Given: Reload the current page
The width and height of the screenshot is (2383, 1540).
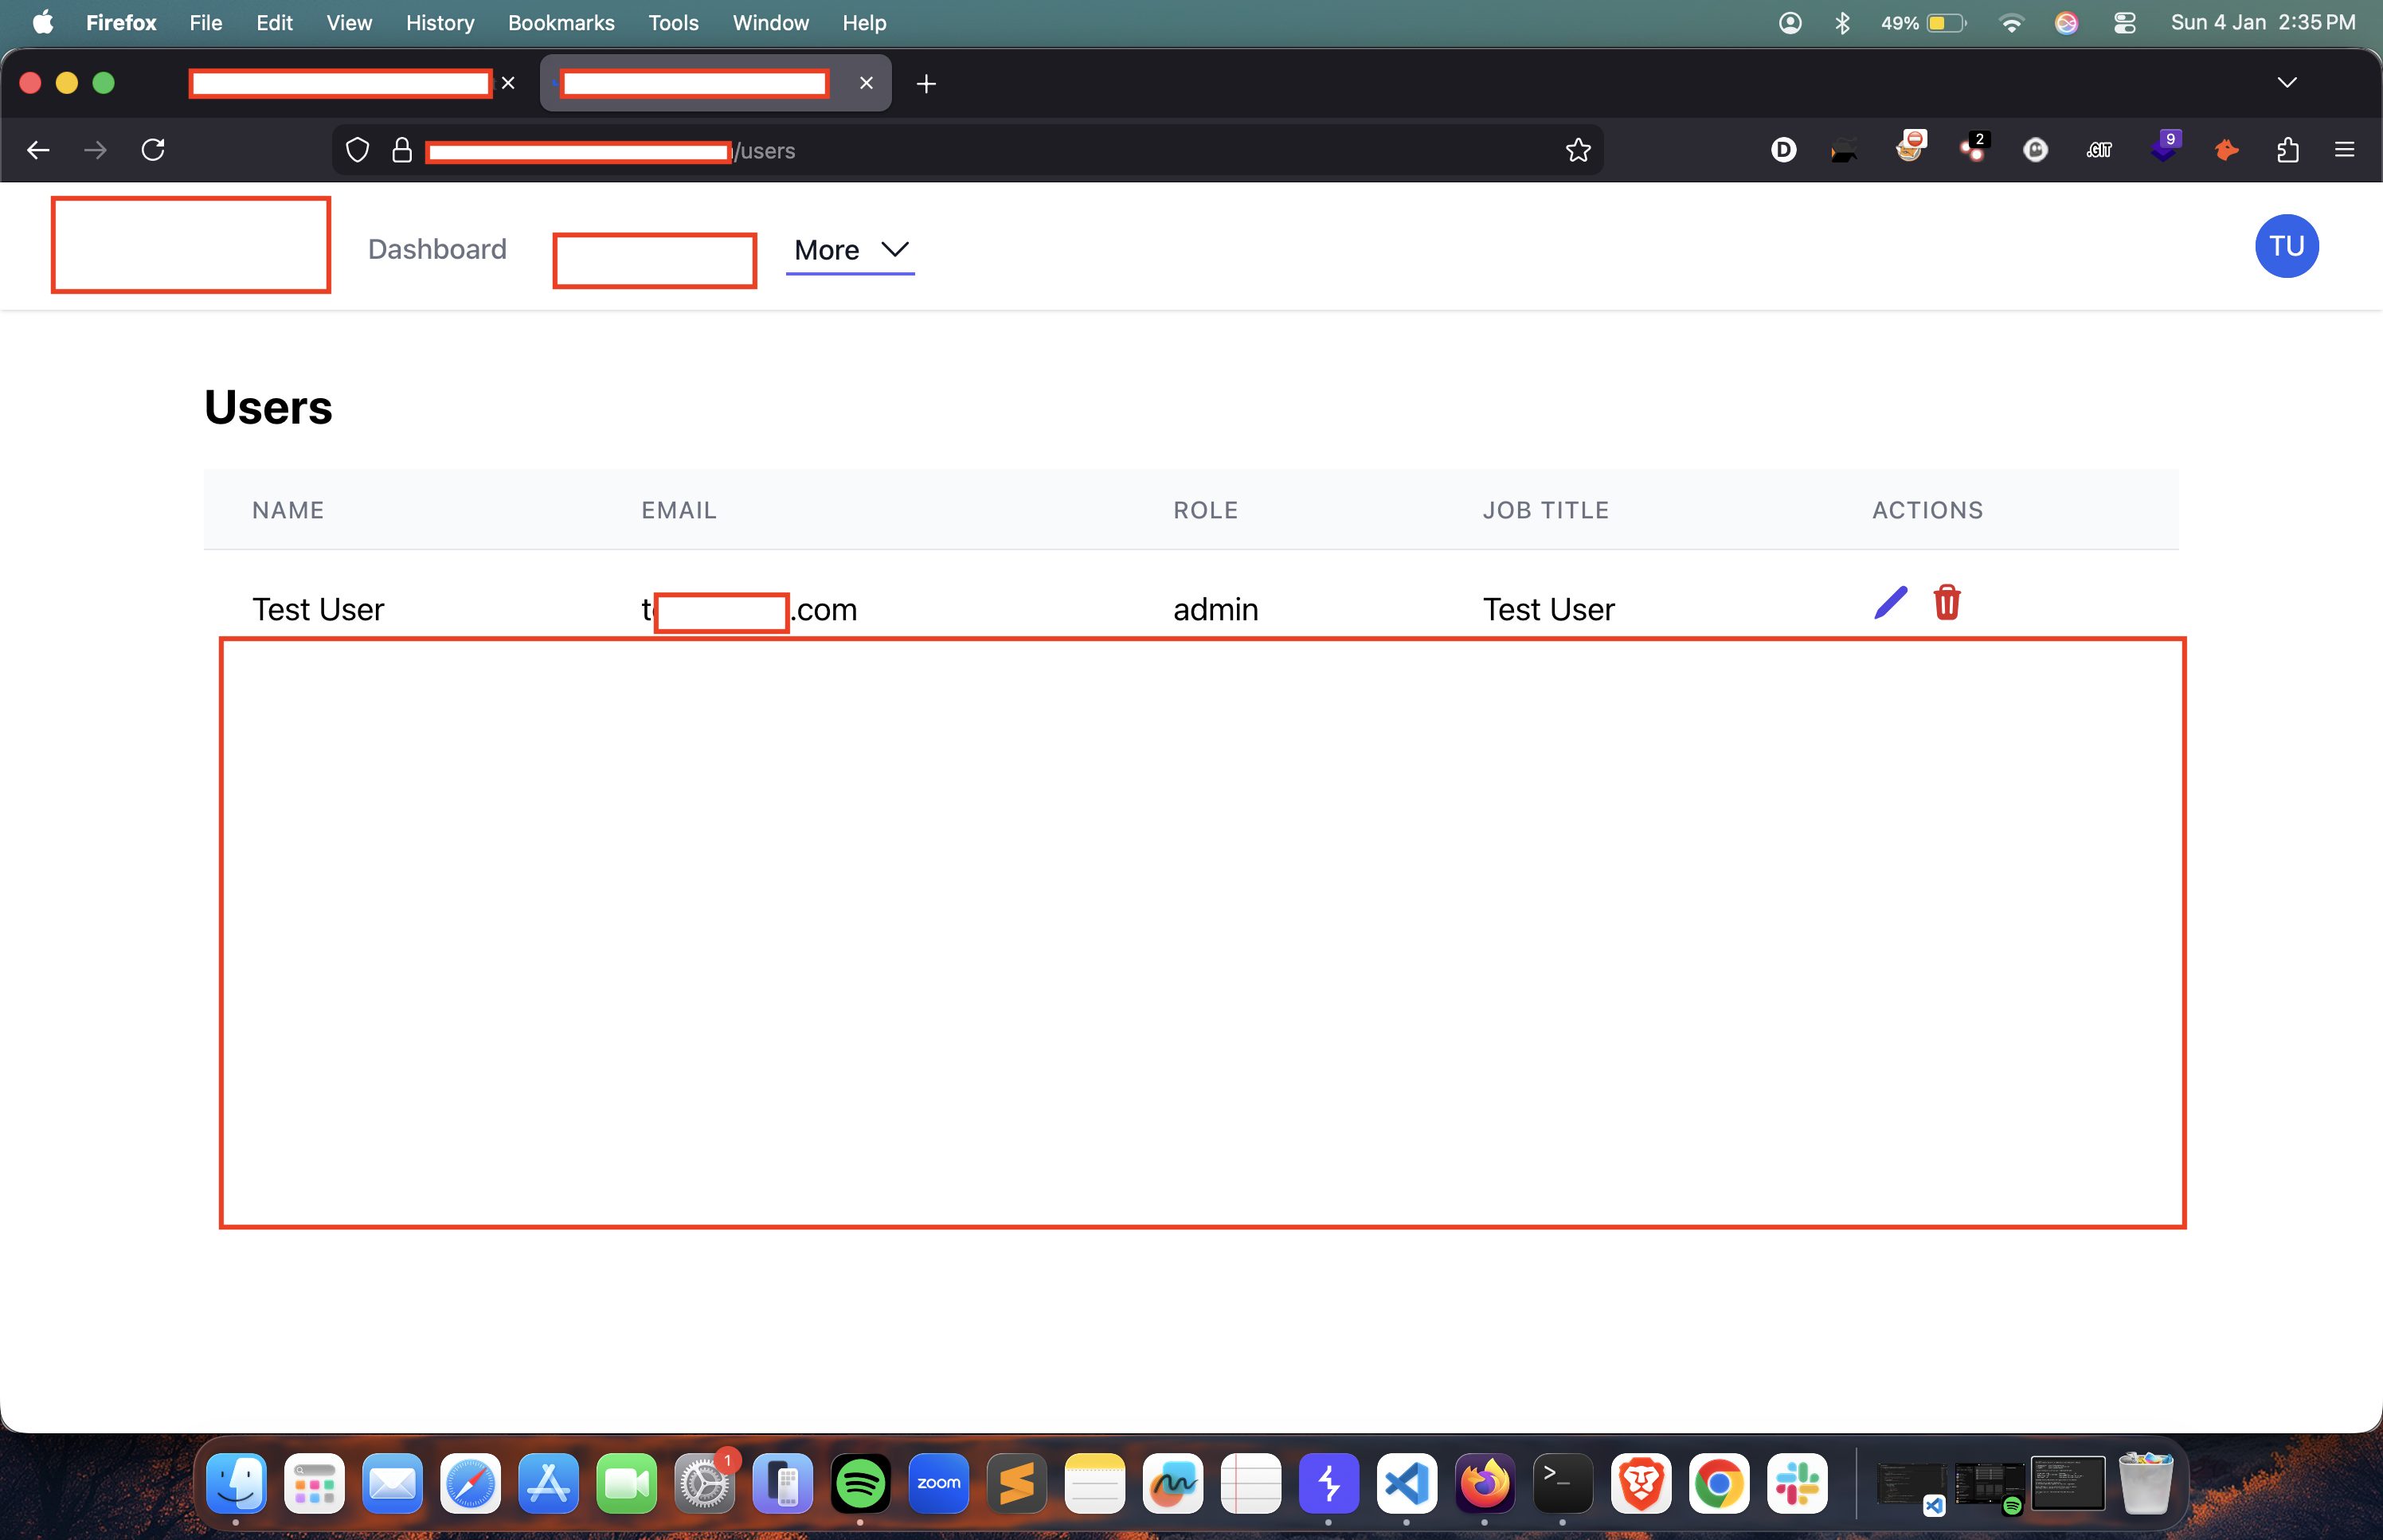Looking at the screenshot, I should coord(153,150).
